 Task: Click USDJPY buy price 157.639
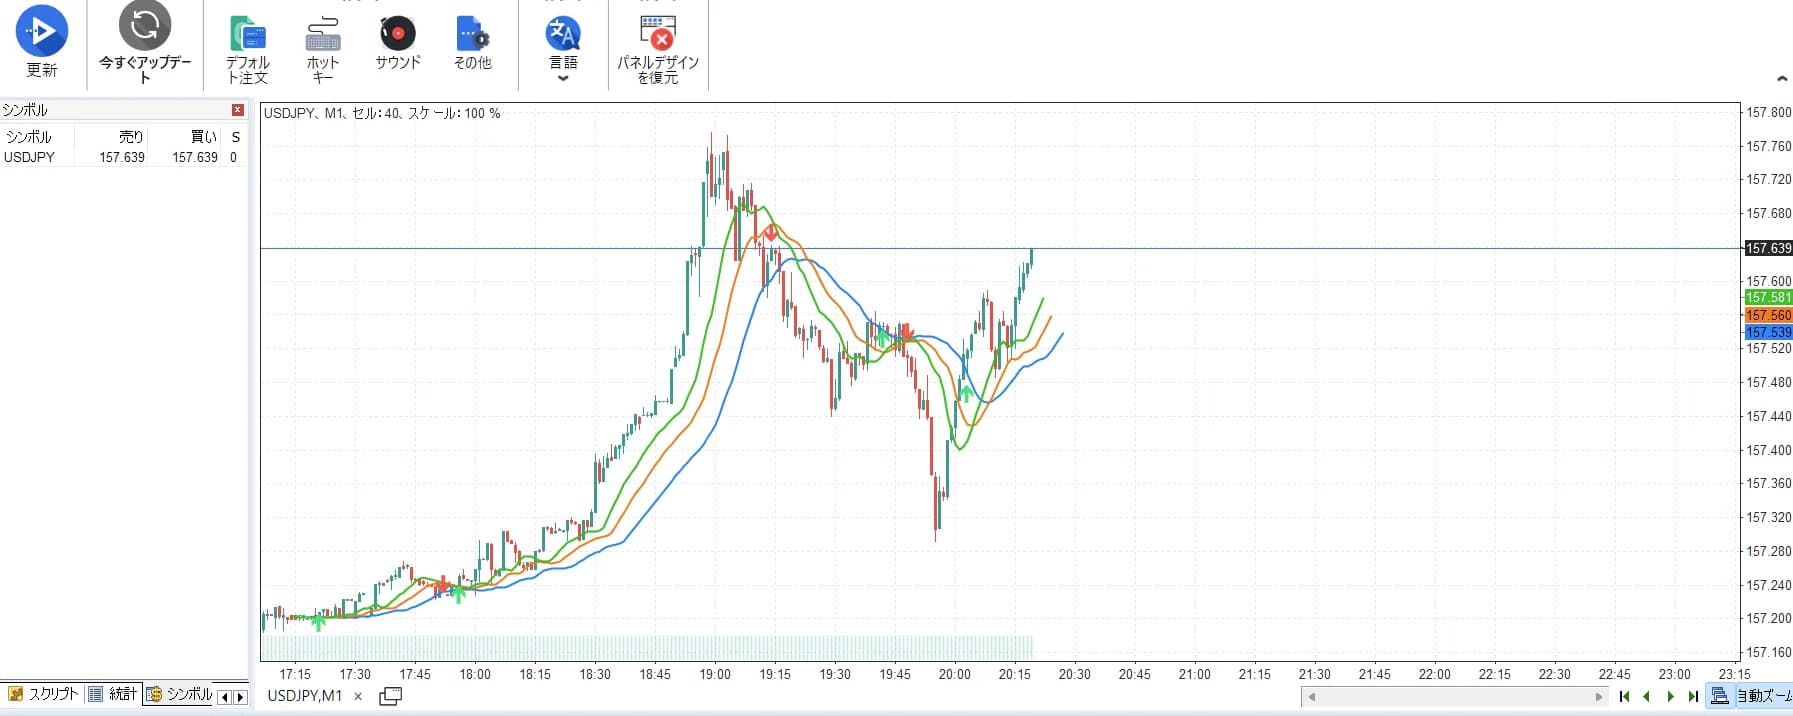[x=195, y=157]
